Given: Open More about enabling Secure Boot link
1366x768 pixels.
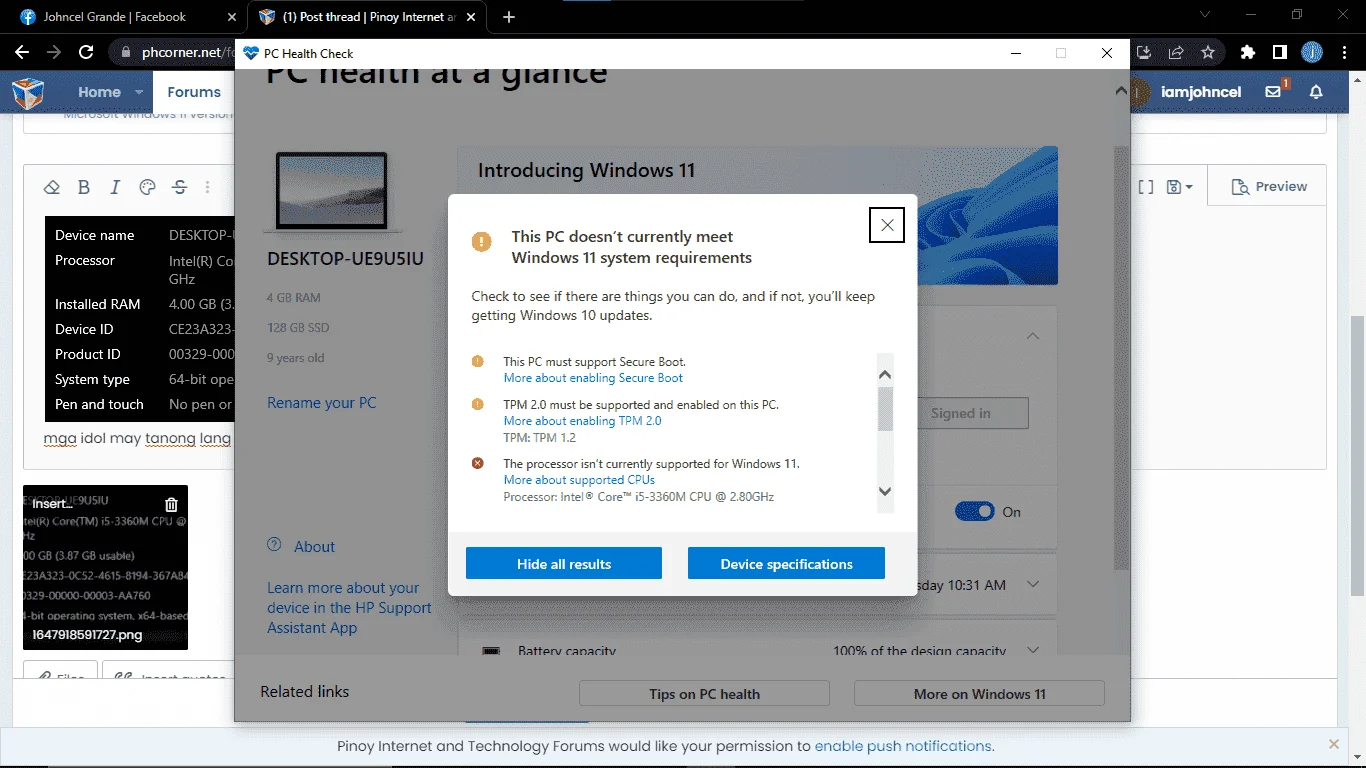Looking at the screenshot, I should click(593, 378).
